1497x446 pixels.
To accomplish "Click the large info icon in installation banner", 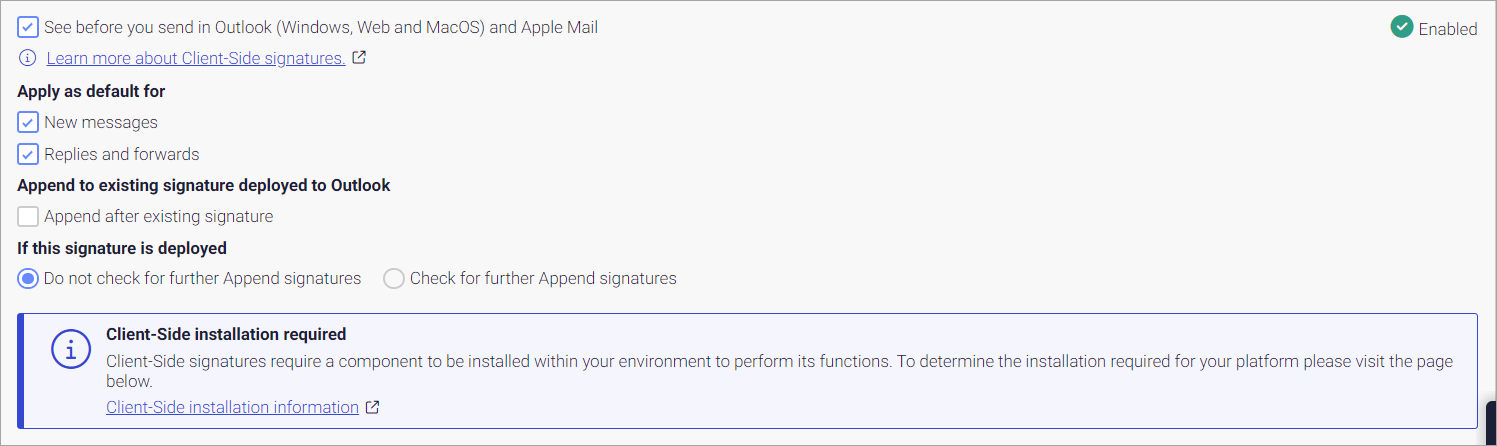I will (70, 350).
